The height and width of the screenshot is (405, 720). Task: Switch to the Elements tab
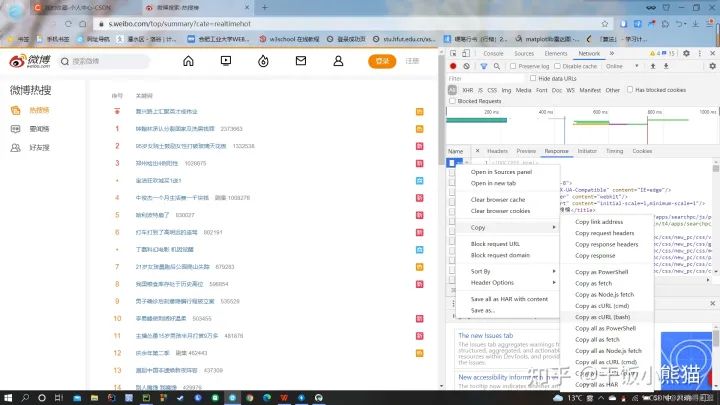556,53
